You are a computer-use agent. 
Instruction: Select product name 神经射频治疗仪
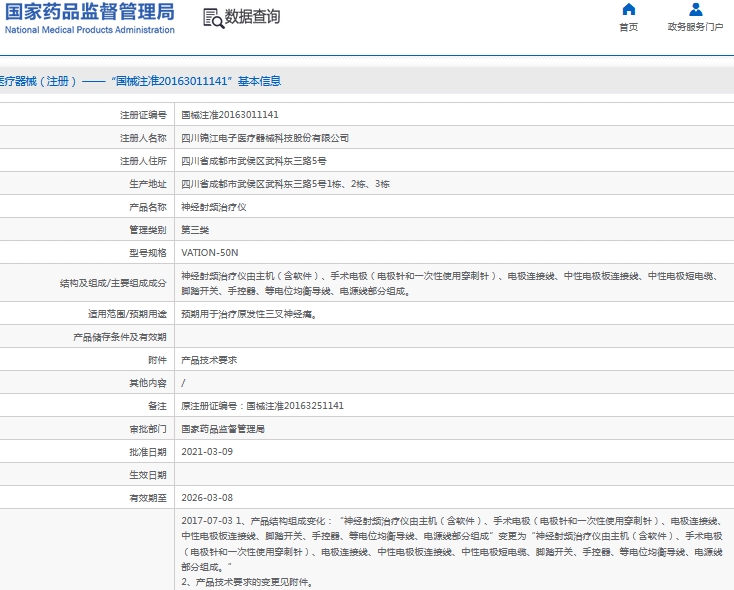(213, 207)
